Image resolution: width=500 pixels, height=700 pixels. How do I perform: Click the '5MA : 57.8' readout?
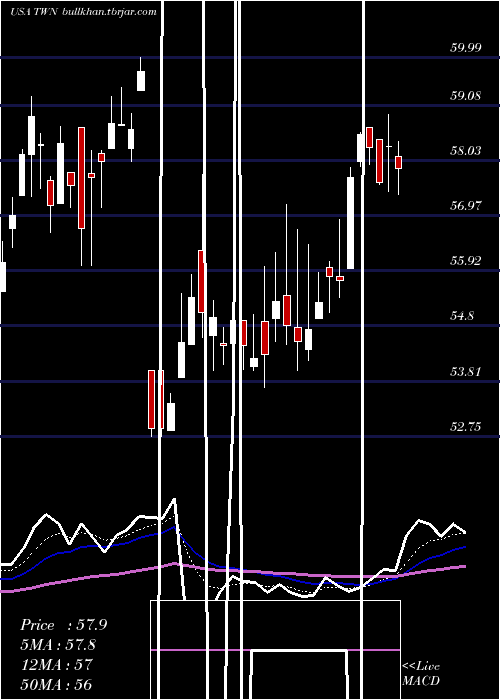point(58,645)
